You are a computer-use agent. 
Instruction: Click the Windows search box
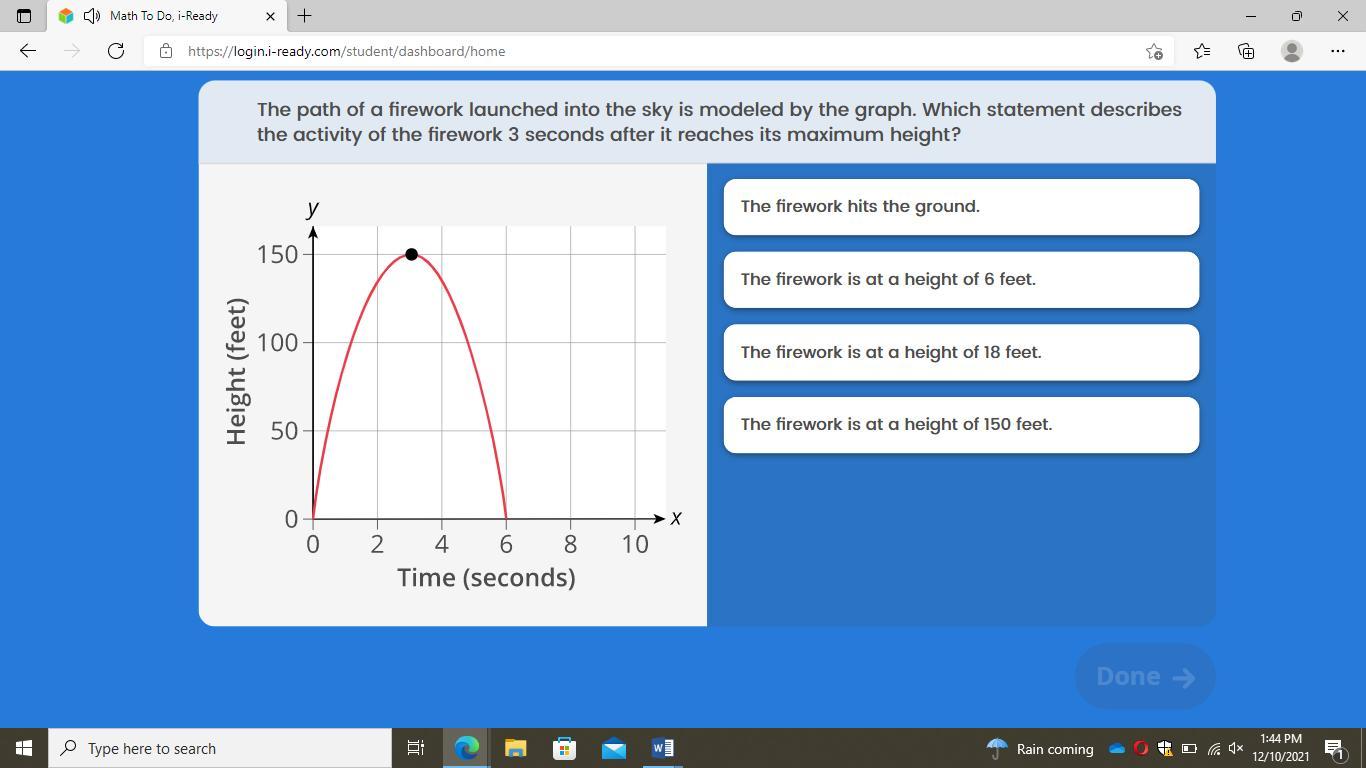pyautogui.click(x=220, y=748)
